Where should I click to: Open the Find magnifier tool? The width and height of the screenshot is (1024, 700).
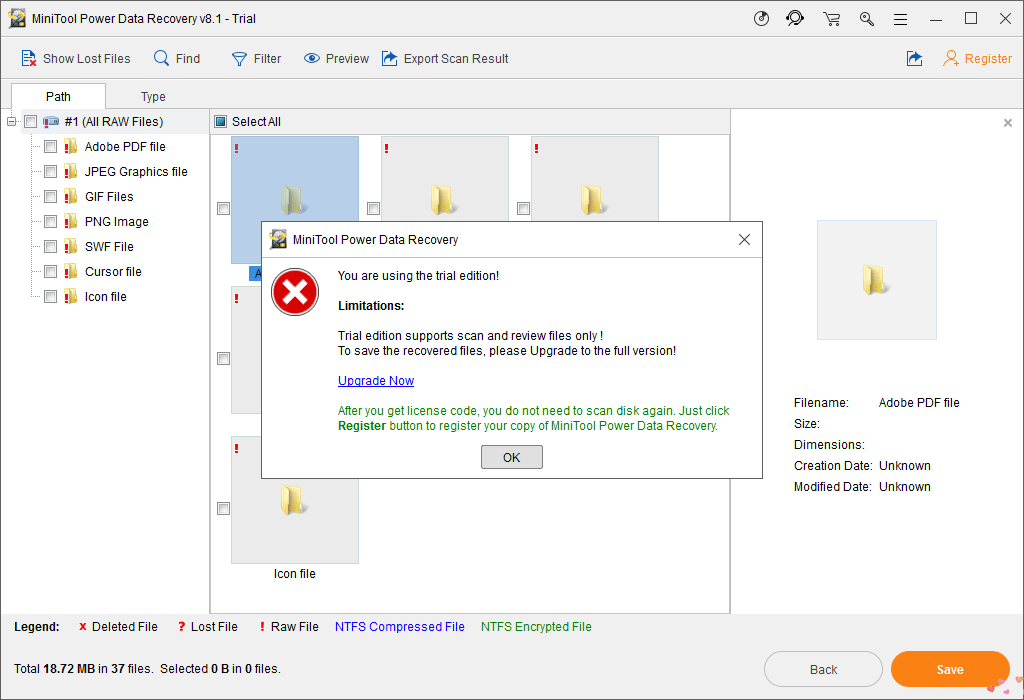tap(161, 58)
